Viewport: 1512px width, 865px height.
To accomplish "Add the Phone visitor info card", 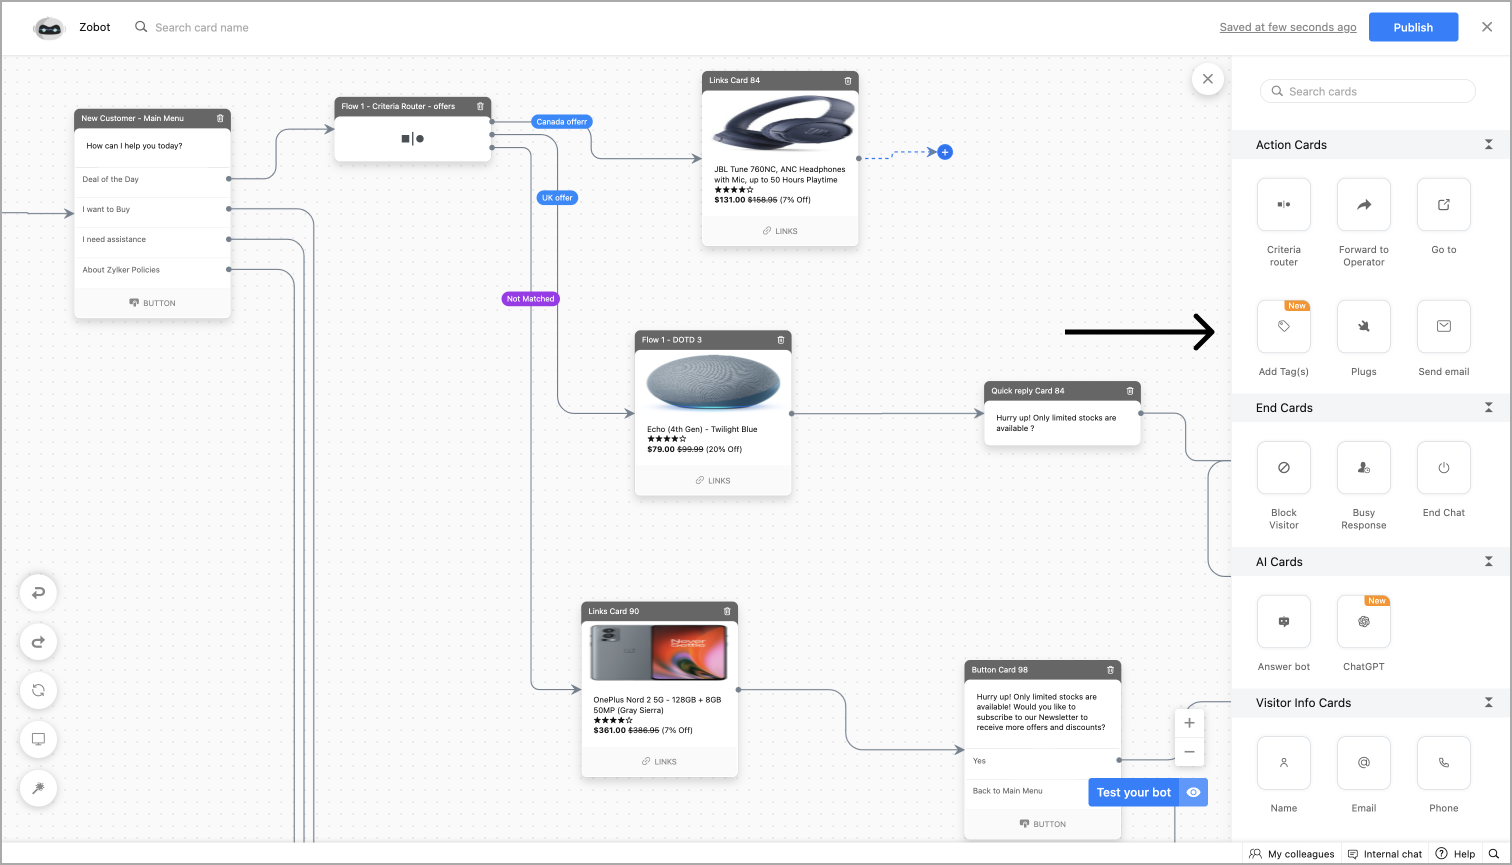I will pos(1444,763).
